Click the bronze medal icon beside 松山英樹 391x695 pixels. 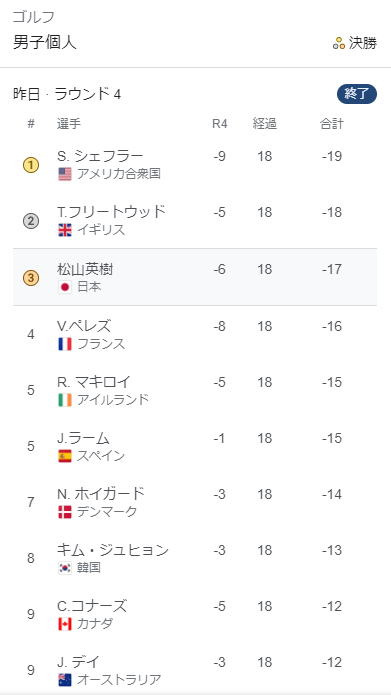pos(31,278)
